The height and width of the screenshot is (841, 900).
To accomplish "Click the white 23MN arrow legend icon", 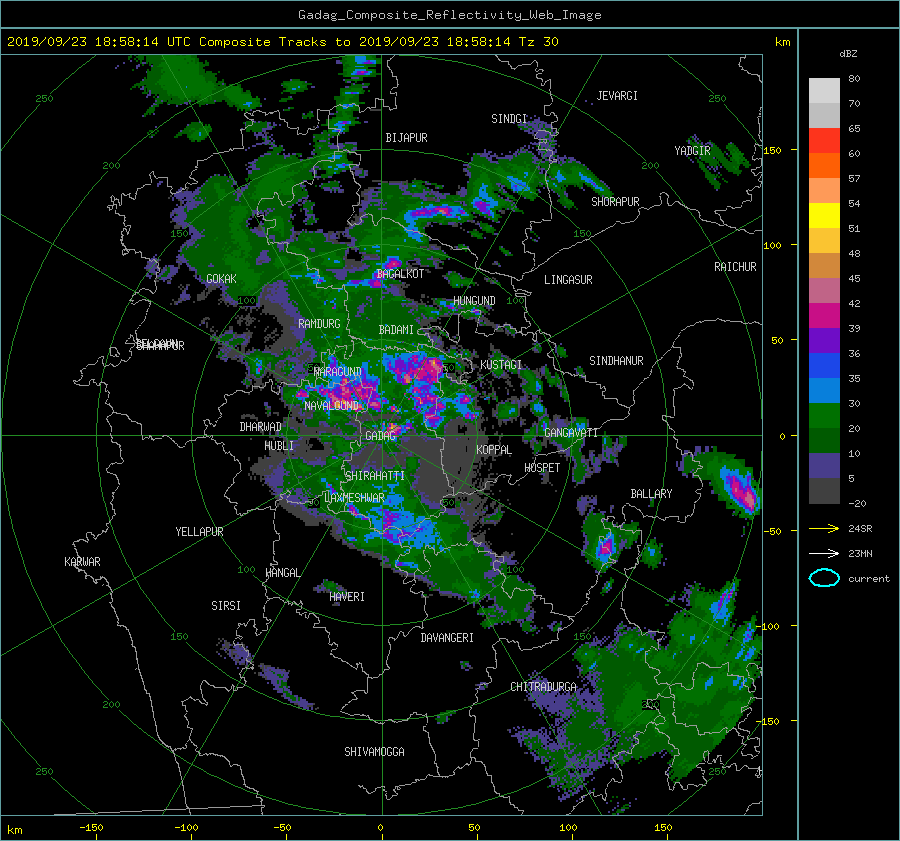I will [824, 553].
